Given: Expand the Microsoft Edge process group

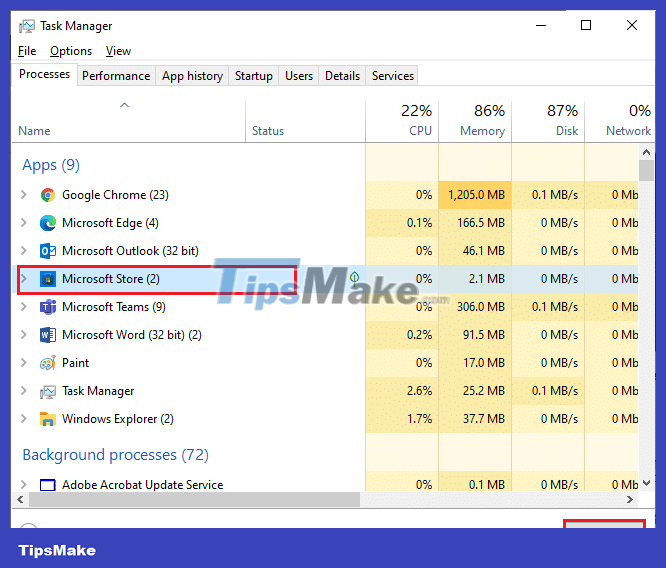Looking at the screenshot, I should pyautogui.click(x=24, y=223).
